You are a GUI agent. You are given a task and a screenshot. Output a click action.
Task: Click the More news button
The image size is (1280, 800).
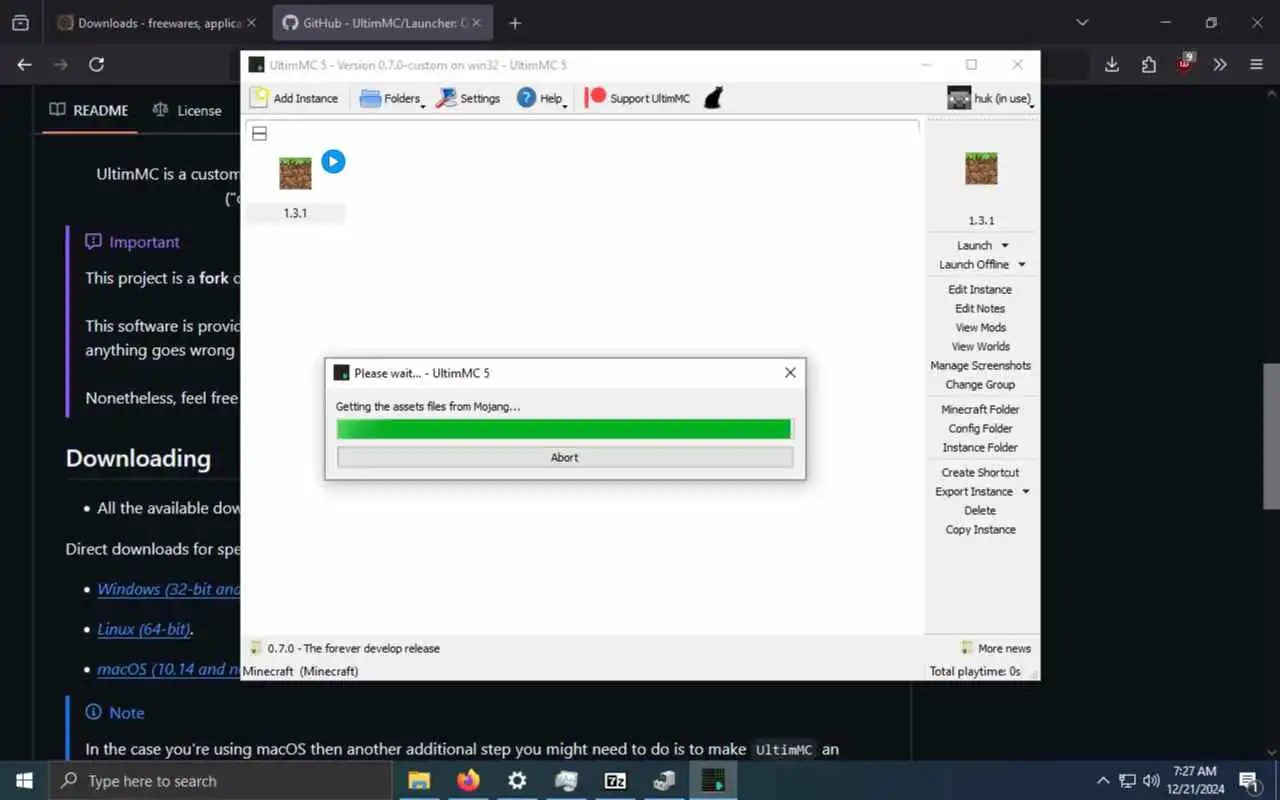coord(995,648)
